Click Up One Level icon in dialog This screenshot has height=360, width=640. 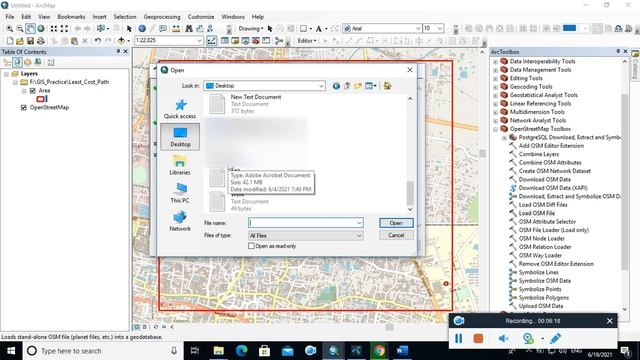[347, 86]
